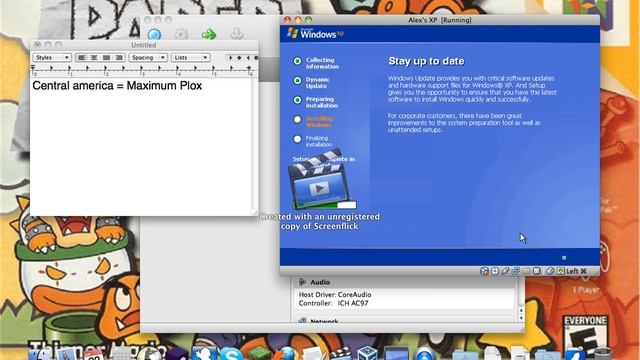Click the Audio section header in VirtualBox manager
Viewport: 640px width, 360px height.
(320, 282)
